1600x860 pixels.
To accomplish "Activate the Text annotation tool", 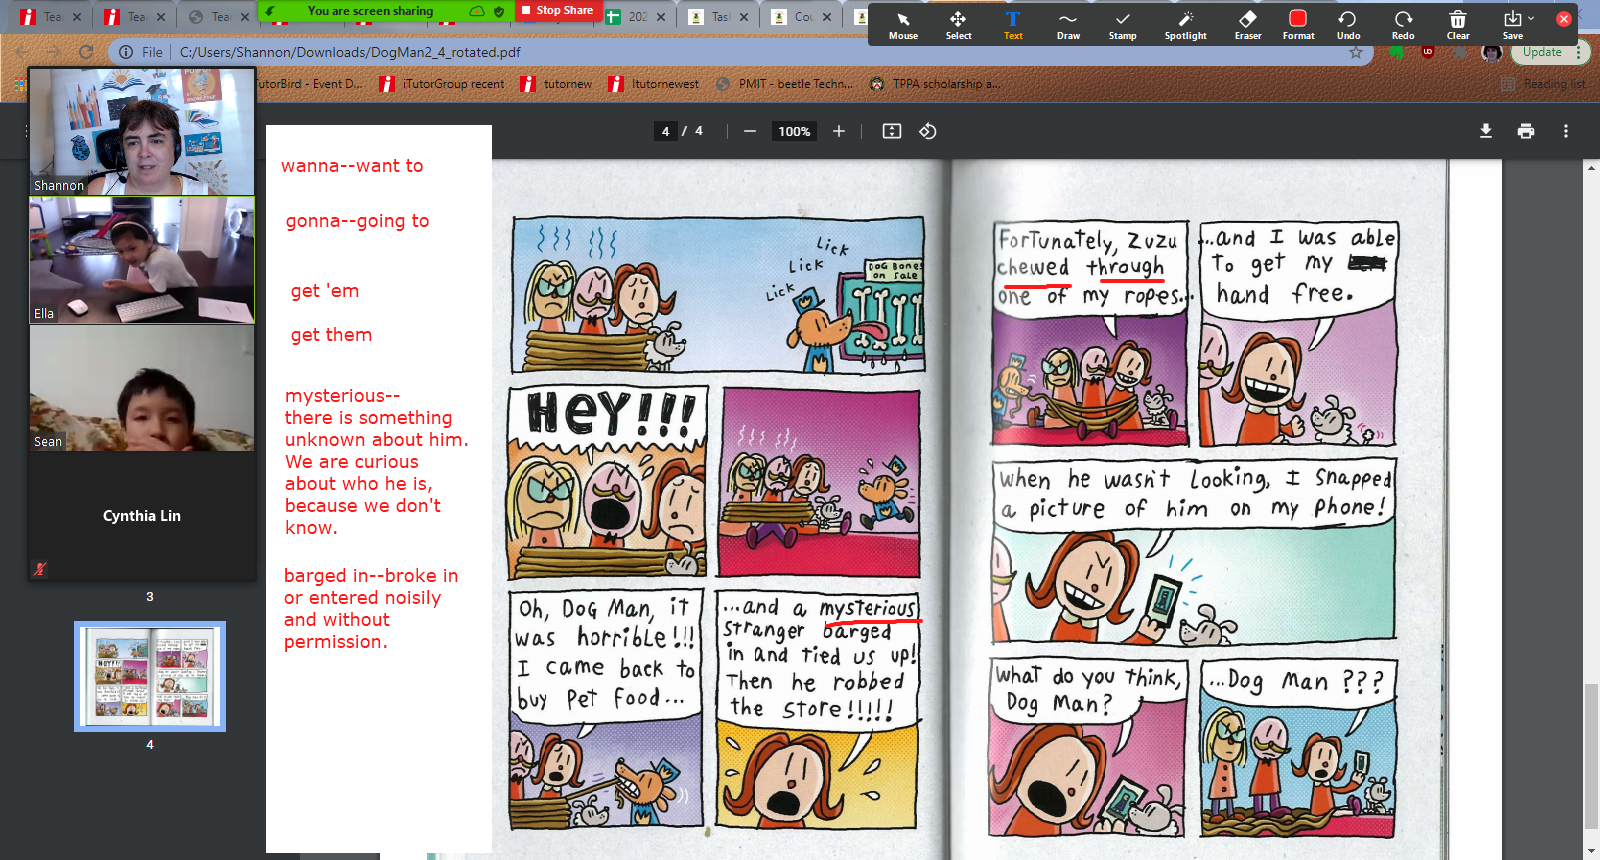I will (x=1013, y=25).
